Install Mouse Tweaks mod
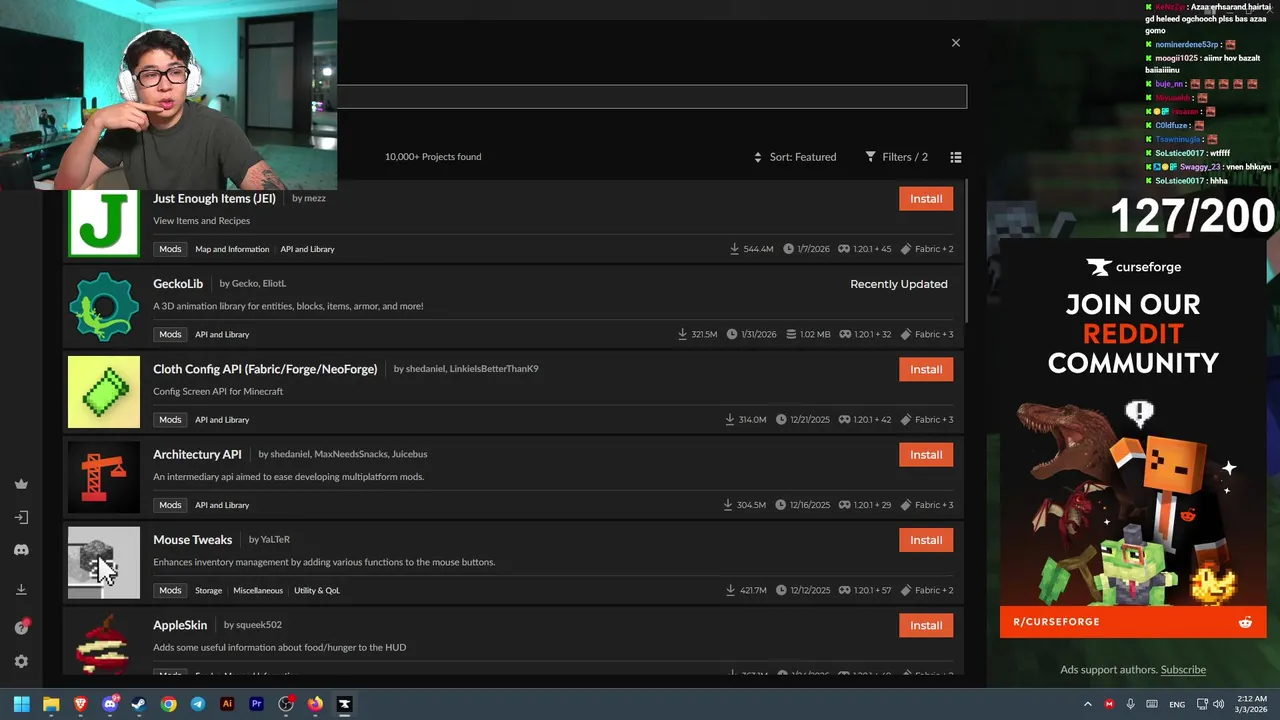Viewport: 1280px width, 720px height. coord(926,540)
